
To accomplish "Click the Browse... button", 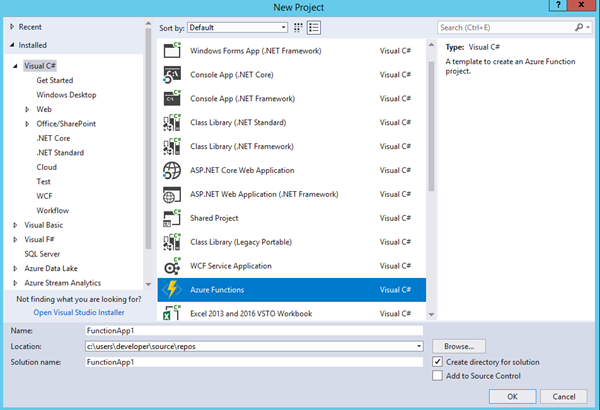I will click(459, 346).
